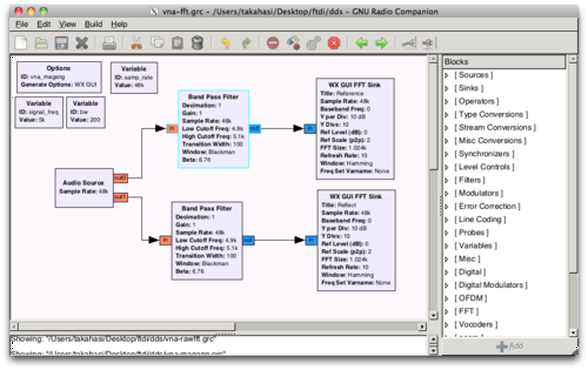
Task: Select OFDM in blocks tree
Action: point(471,298)
